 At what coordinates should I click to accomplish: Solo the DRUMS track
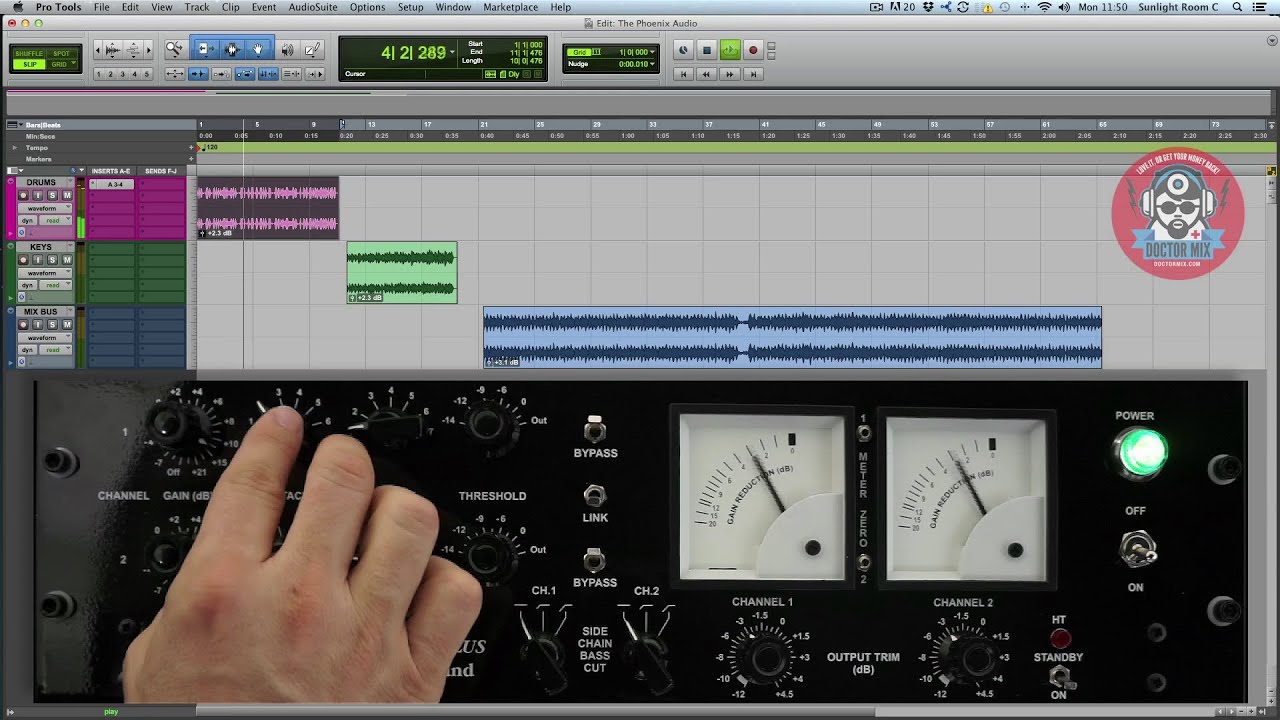[x=52, y=195]
